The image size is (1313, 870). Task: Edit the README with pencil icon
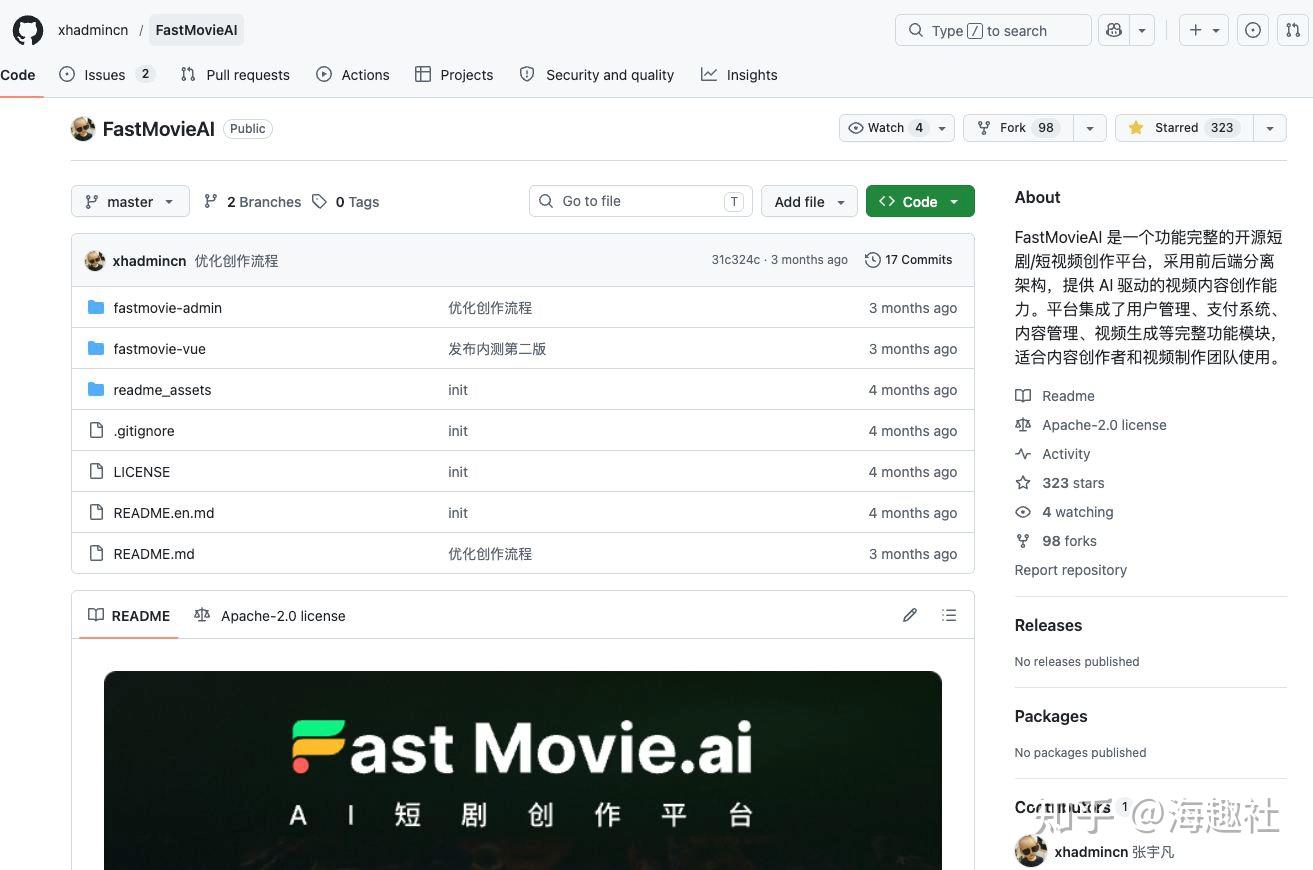point(910,615)
